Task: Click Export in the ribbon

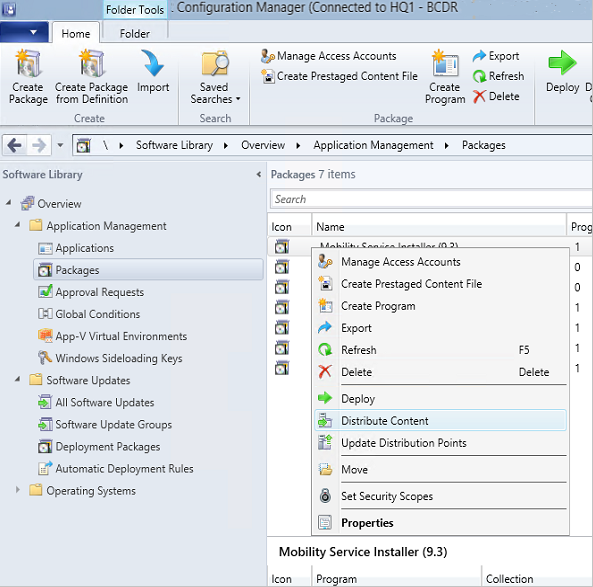Action: point(496,56)
